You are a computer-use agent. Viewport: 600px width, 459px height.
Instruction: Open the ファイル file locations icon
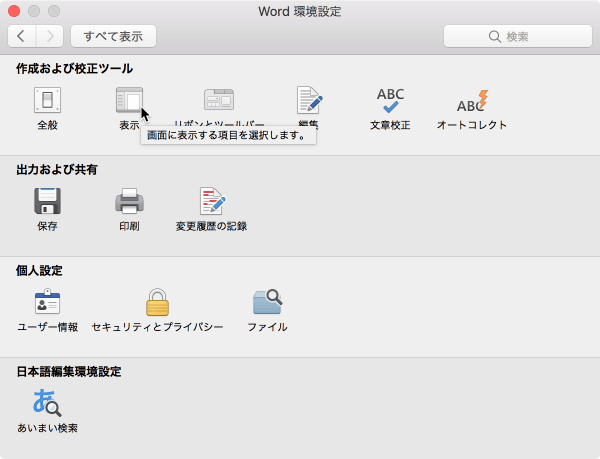pos(267,302)
